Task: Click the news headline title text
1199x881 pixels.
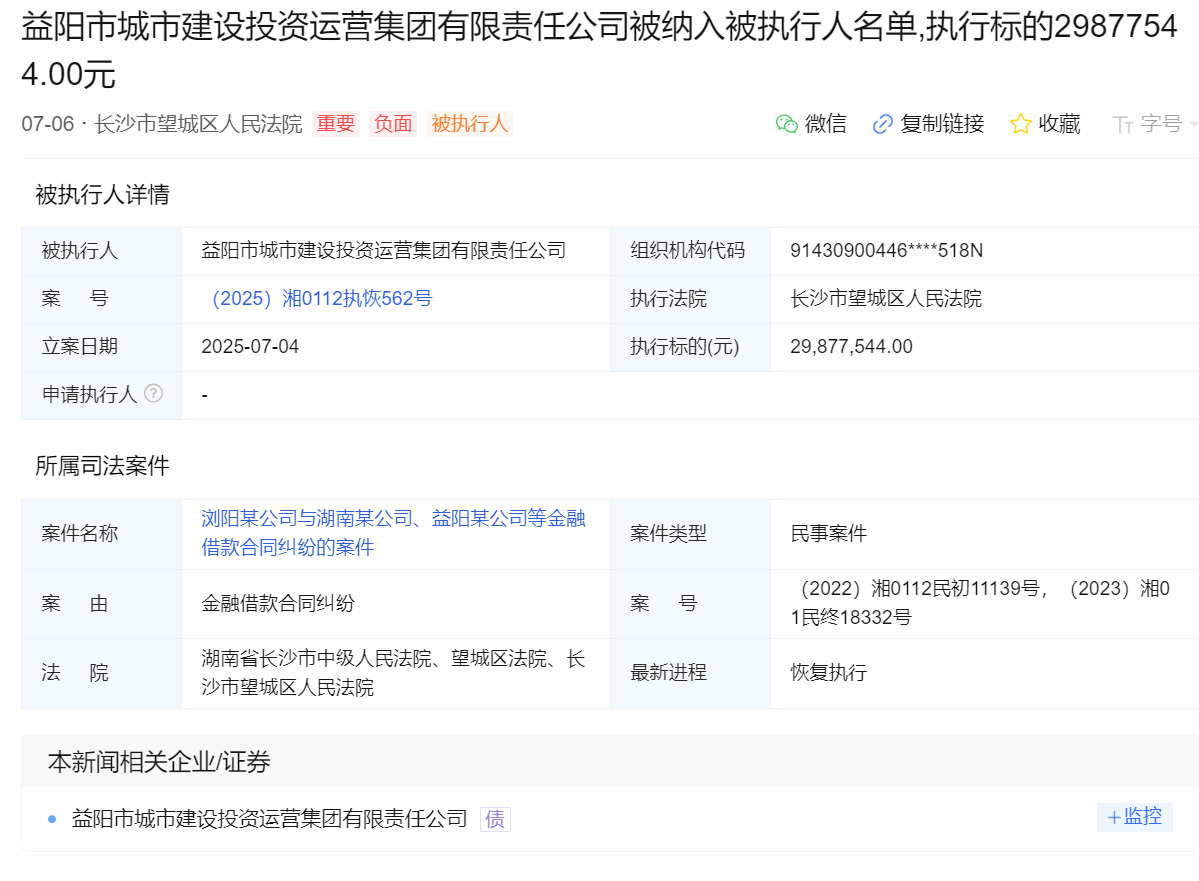Action: (600, 50)
